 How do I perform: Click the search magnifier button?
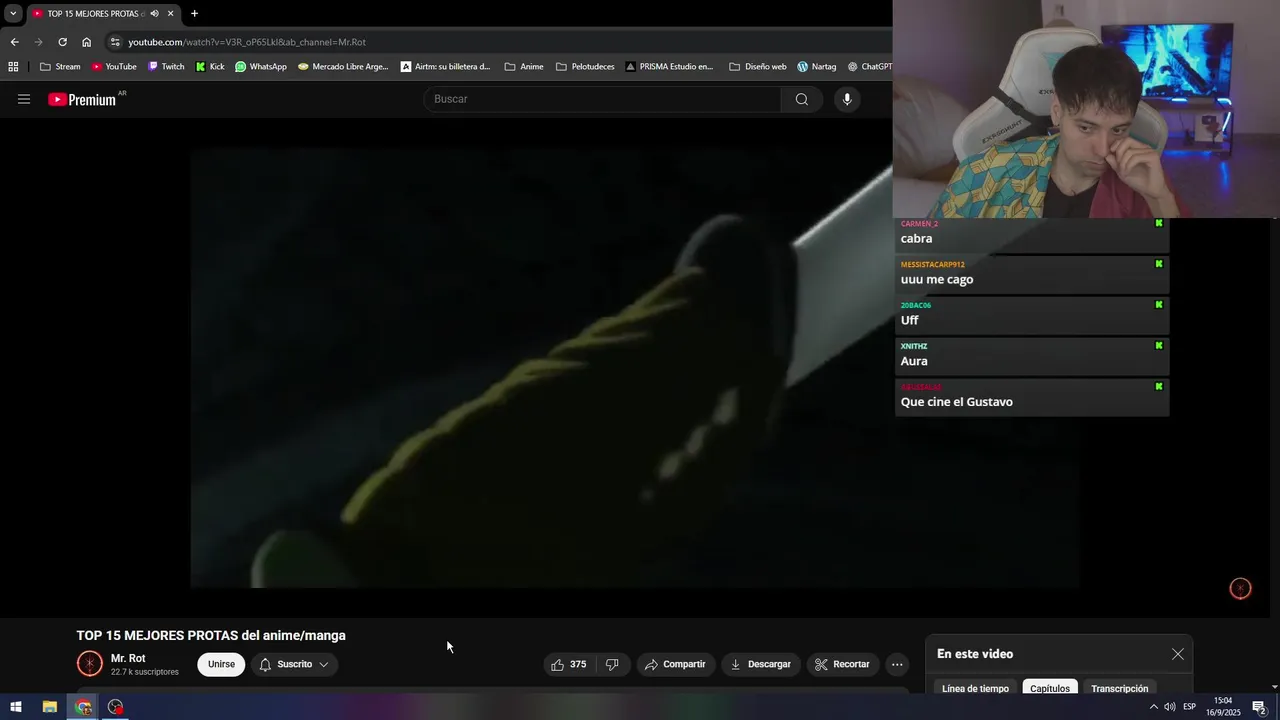[802, 99]
